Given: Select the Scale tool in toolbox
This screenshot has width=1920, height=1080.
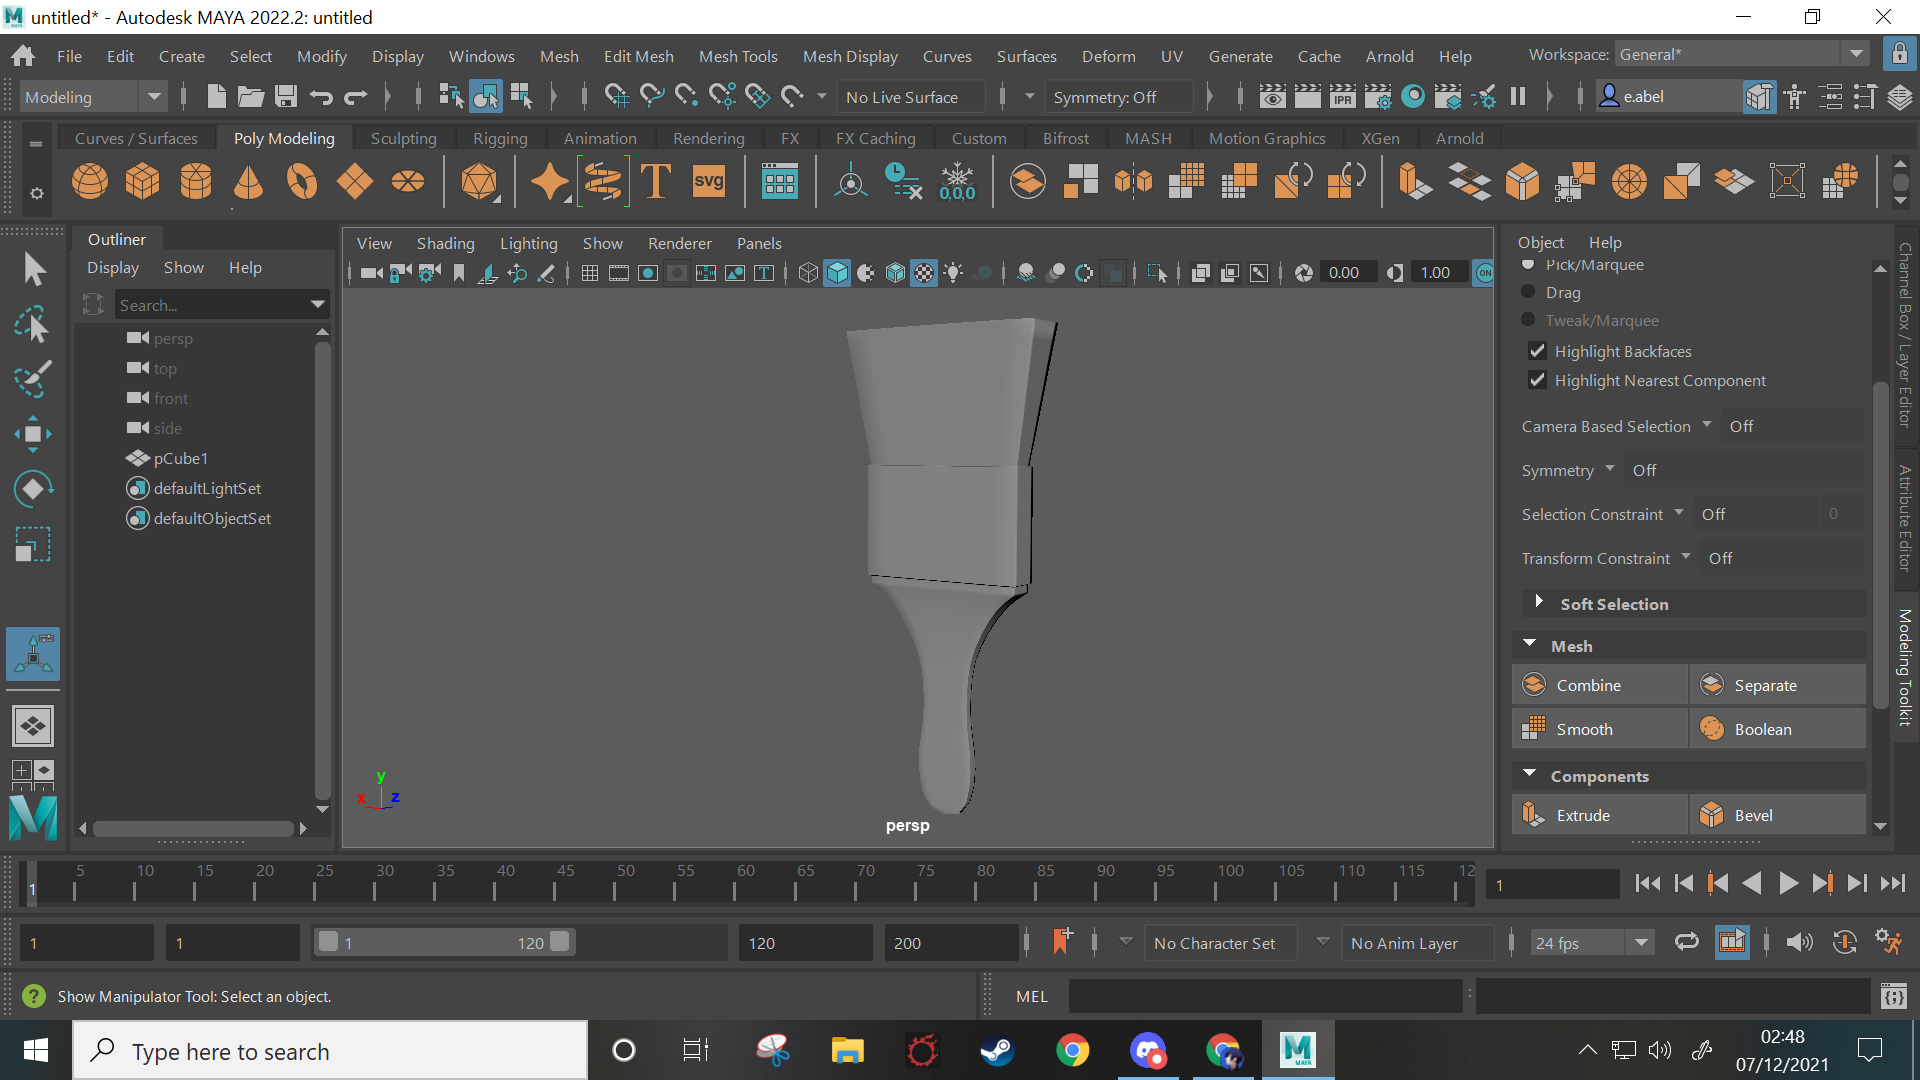Looking at the screenshot, I should pos(33,544).
